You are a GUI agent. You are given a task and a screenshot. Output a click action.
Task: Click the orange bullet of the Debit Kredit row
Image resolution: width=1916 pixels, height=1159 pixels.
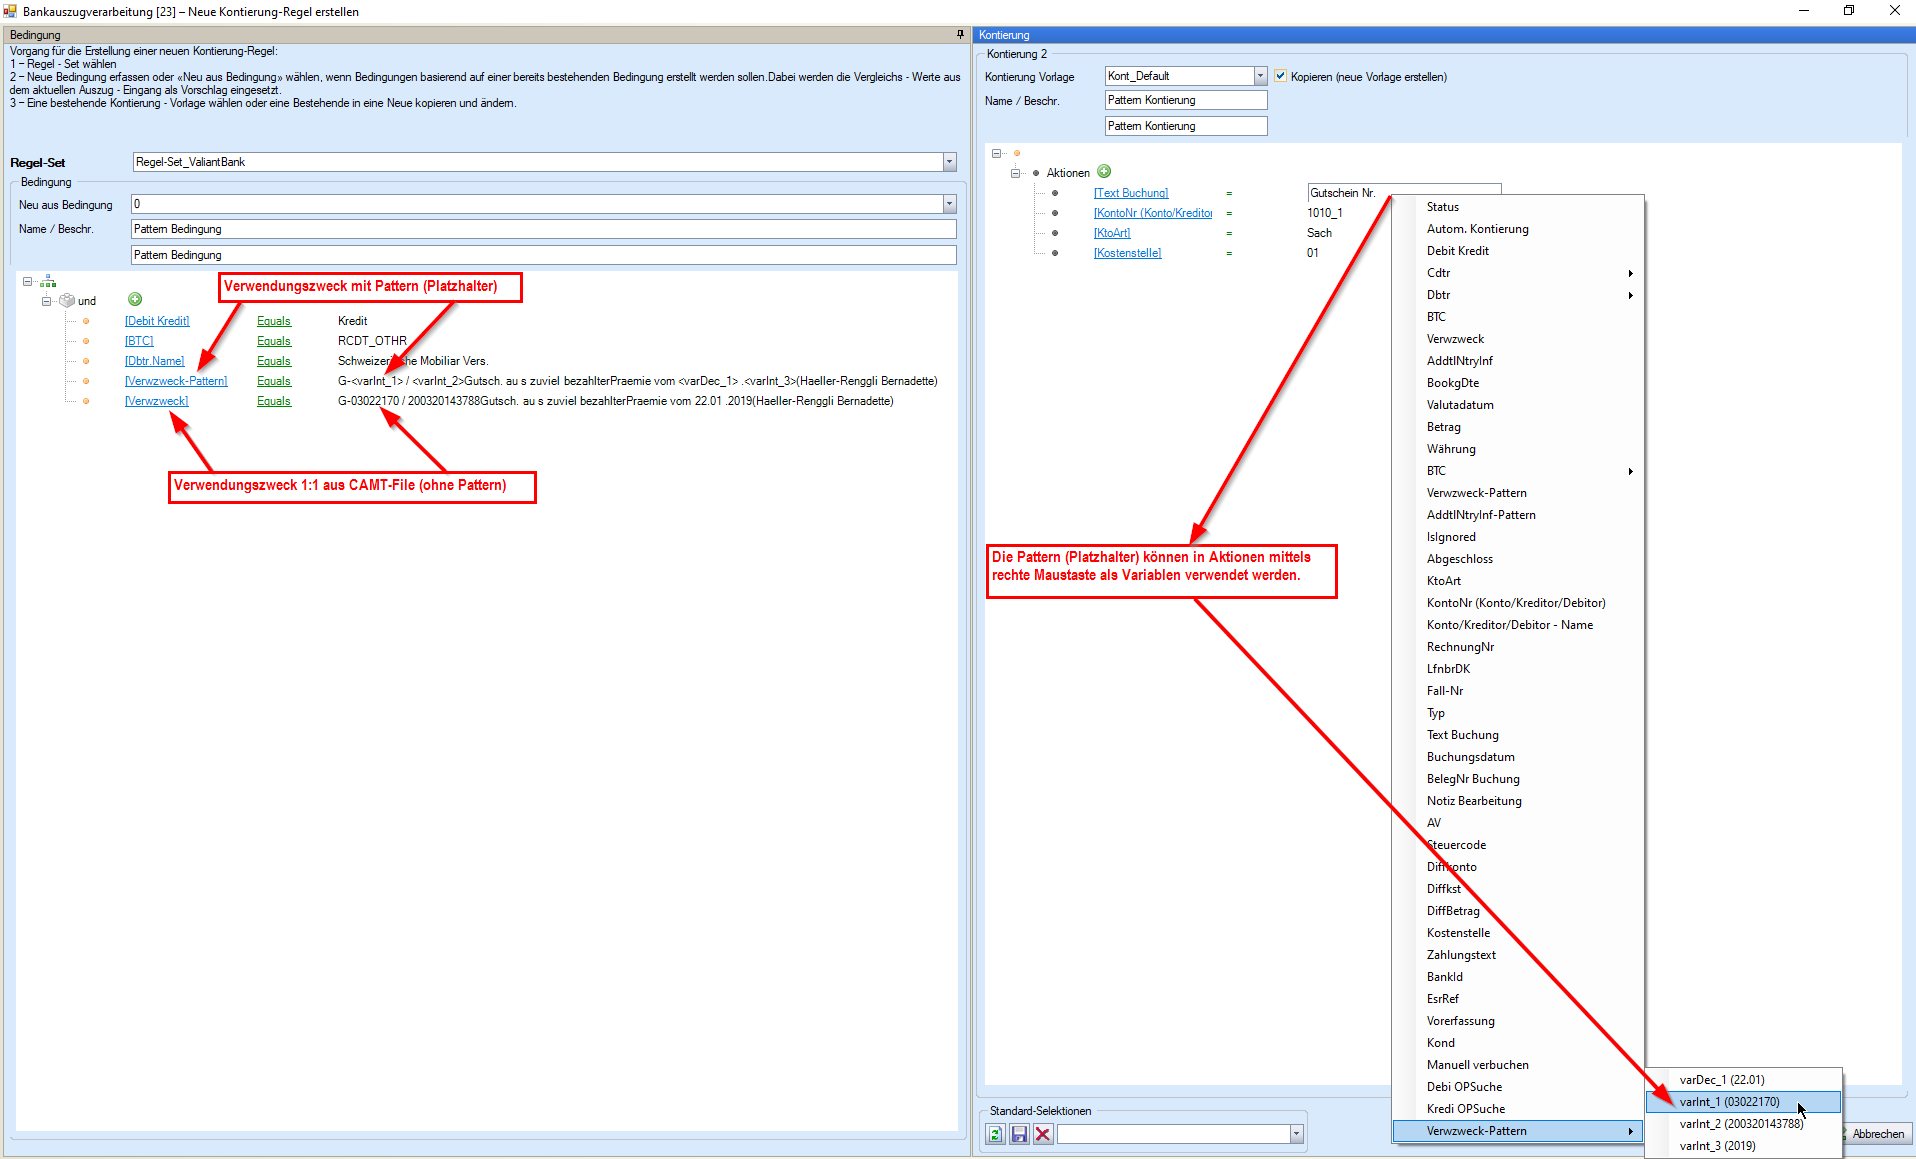coord(86,321)
